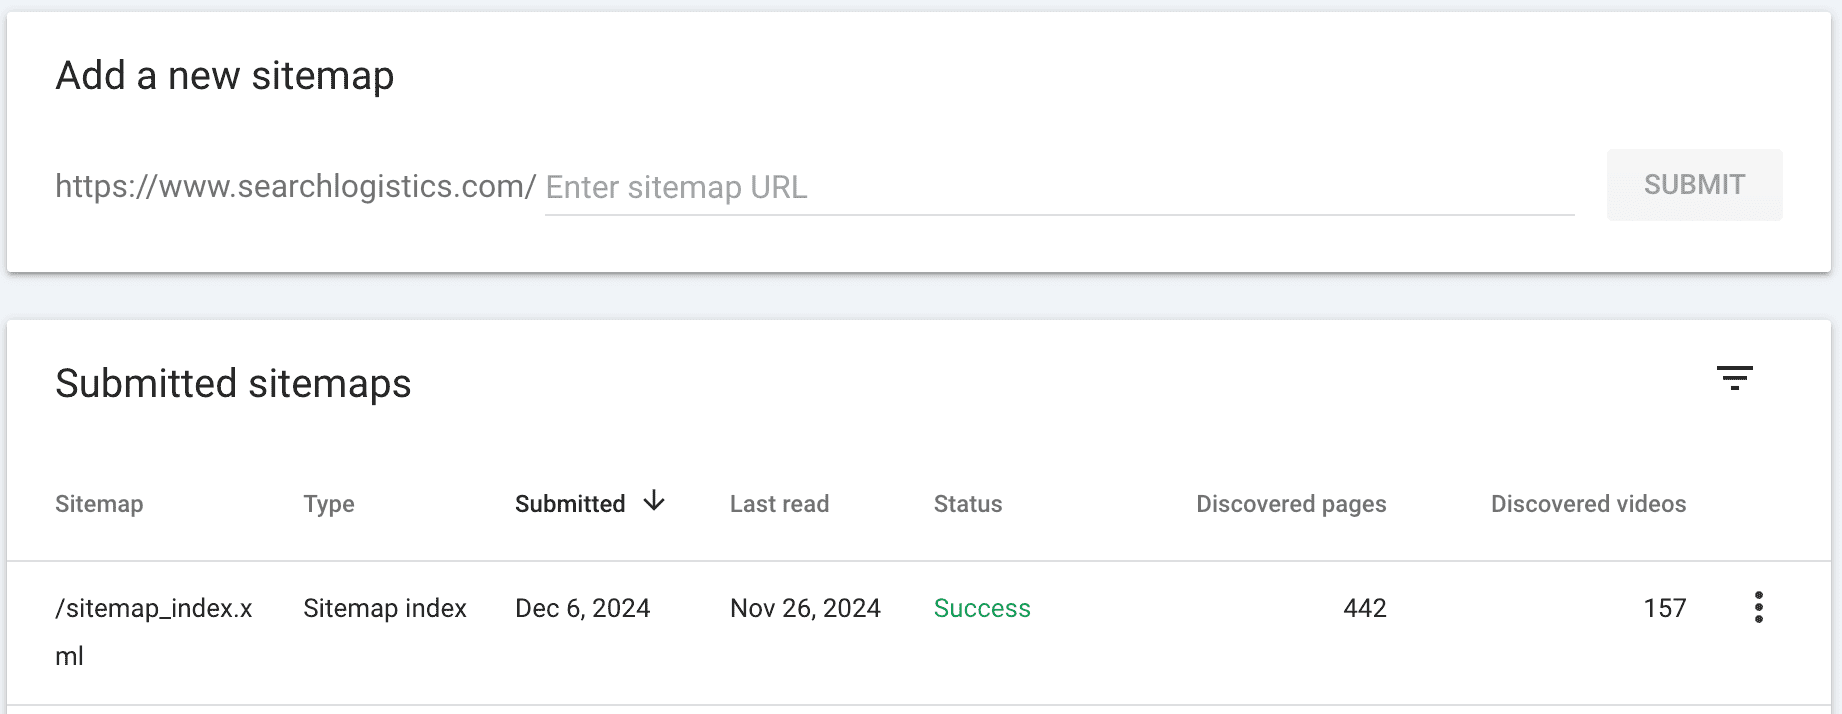Click the descending sort arrow beside Submitted
The width and height of the screenshot is (1842, 714).
click(x=654, y=501)
